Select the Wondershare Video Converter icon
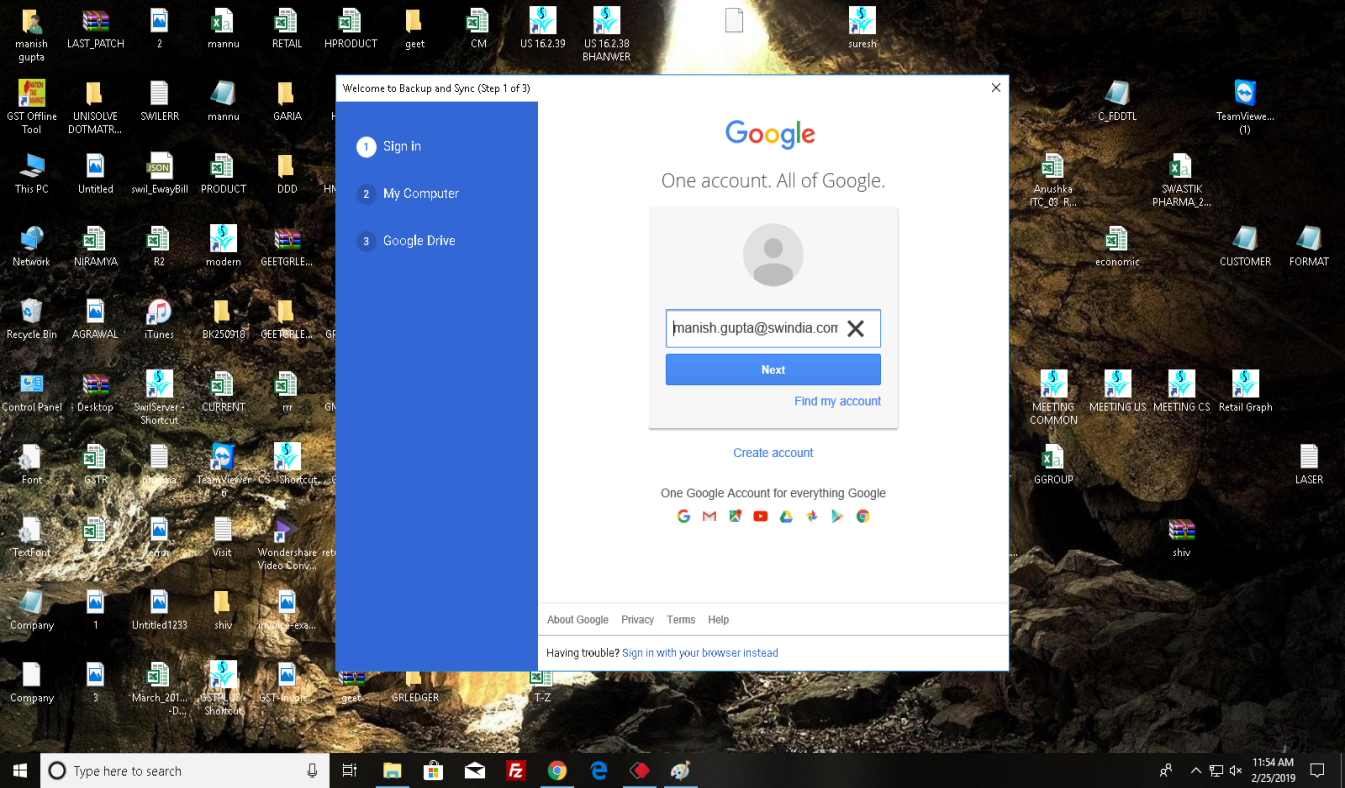The width and height of the screenshot is (1345, 788). pyautogui.click(x=287, y=544)
